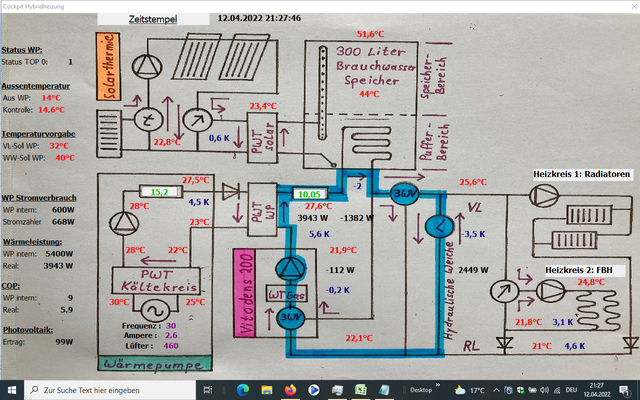Click the DEU language indicator
This screenshot has height=400, width=640.
click(571, 390)
